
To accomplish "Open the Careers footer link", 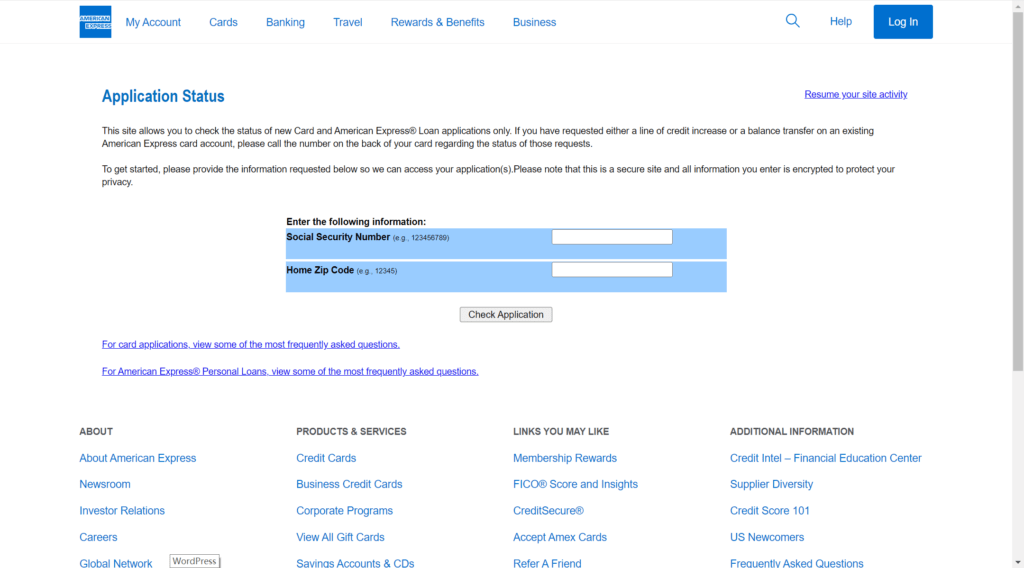I will click(x=99, y=537).
